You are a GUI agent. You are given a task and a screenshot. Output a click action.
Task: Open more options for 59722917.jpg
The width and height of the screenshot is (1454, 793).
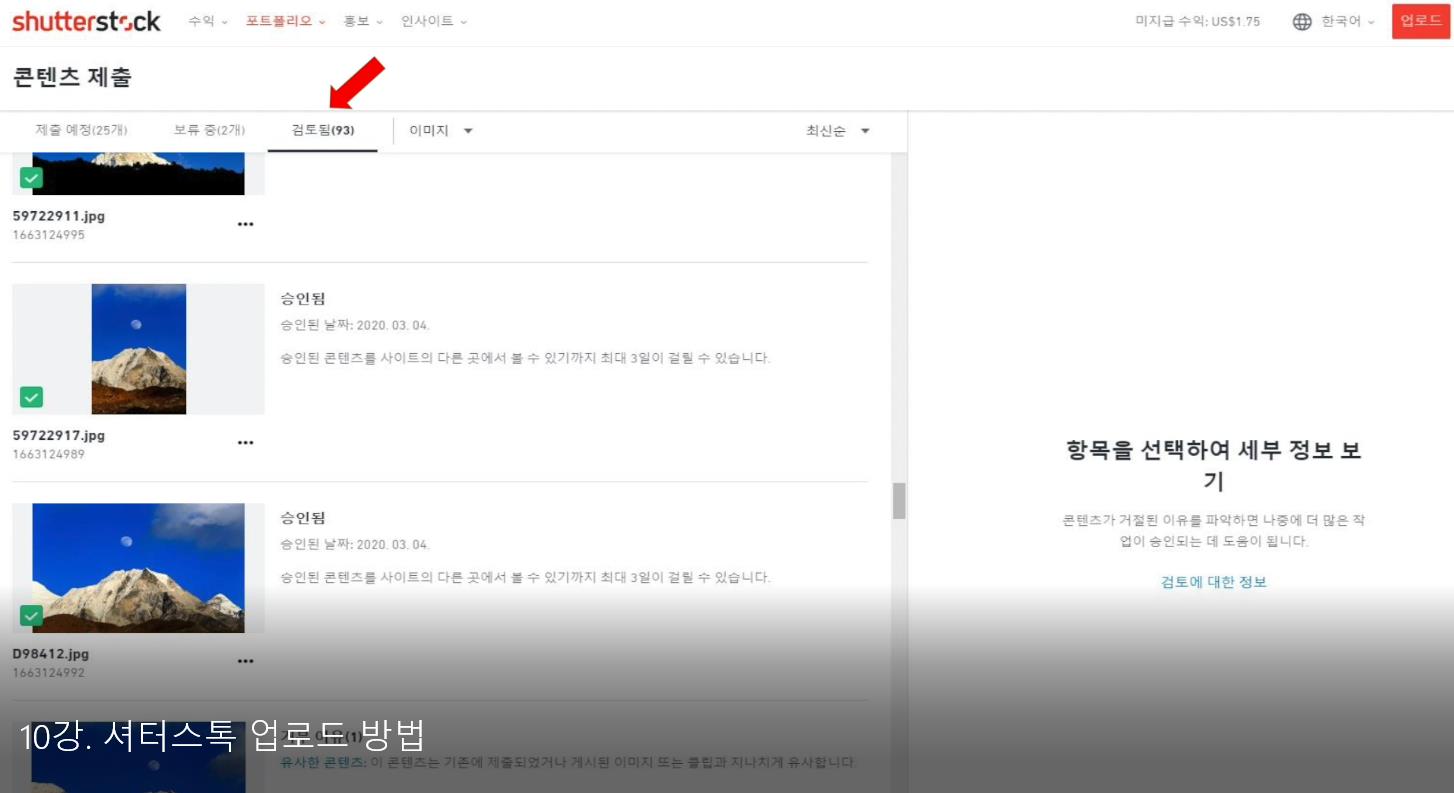click(245, 443)
